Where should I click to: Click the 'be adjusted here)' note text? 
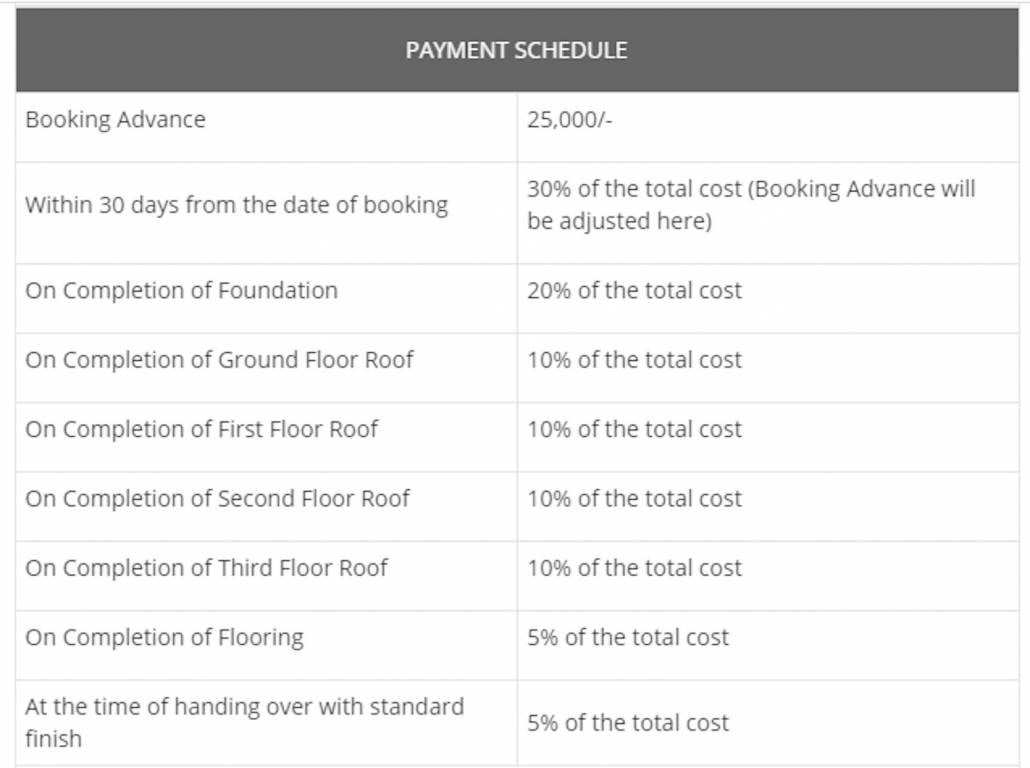point(619,222)
